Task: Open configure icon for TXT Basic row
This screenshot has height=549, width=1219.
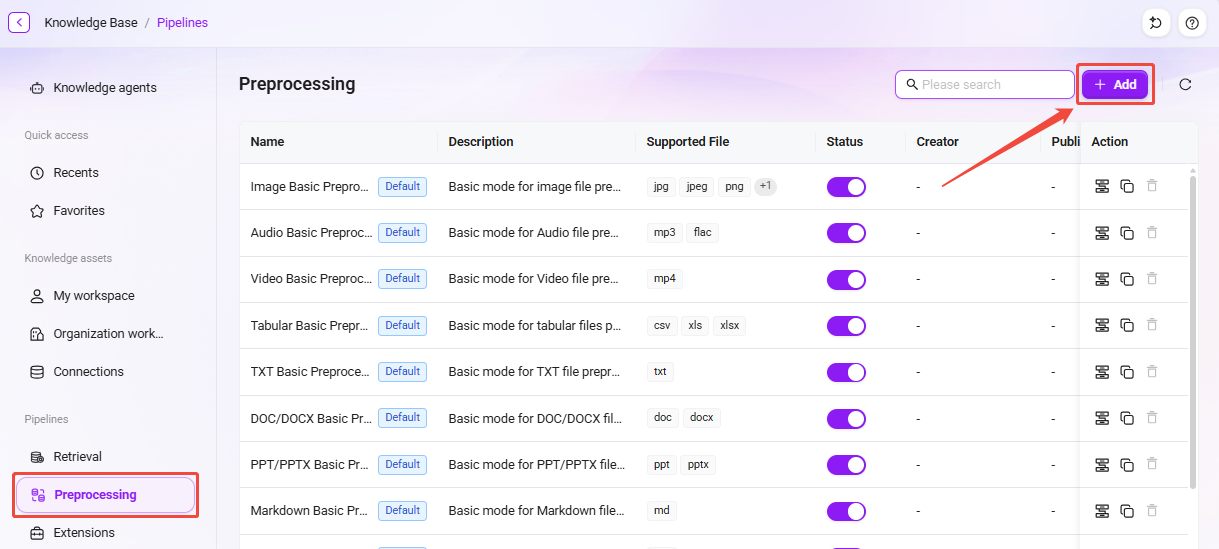Action: [1102, 372]
